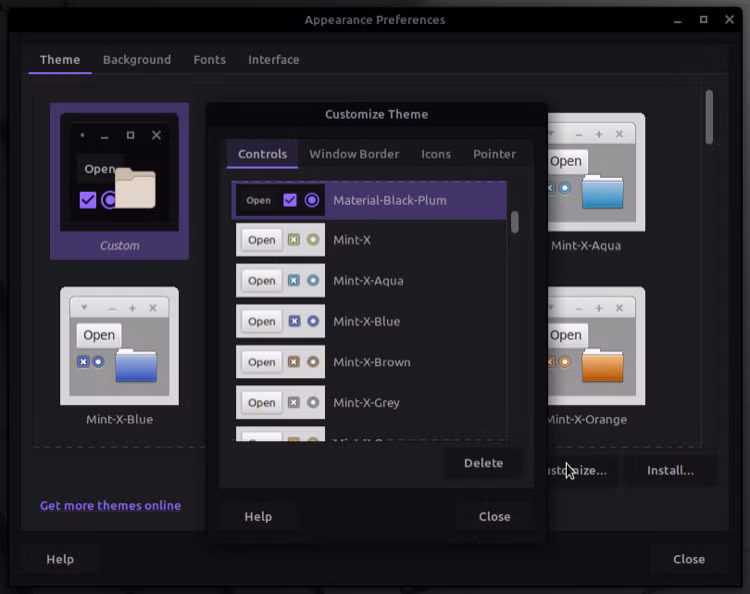
Task: Click Help in Appearance Preferences window
Action: 60,559
